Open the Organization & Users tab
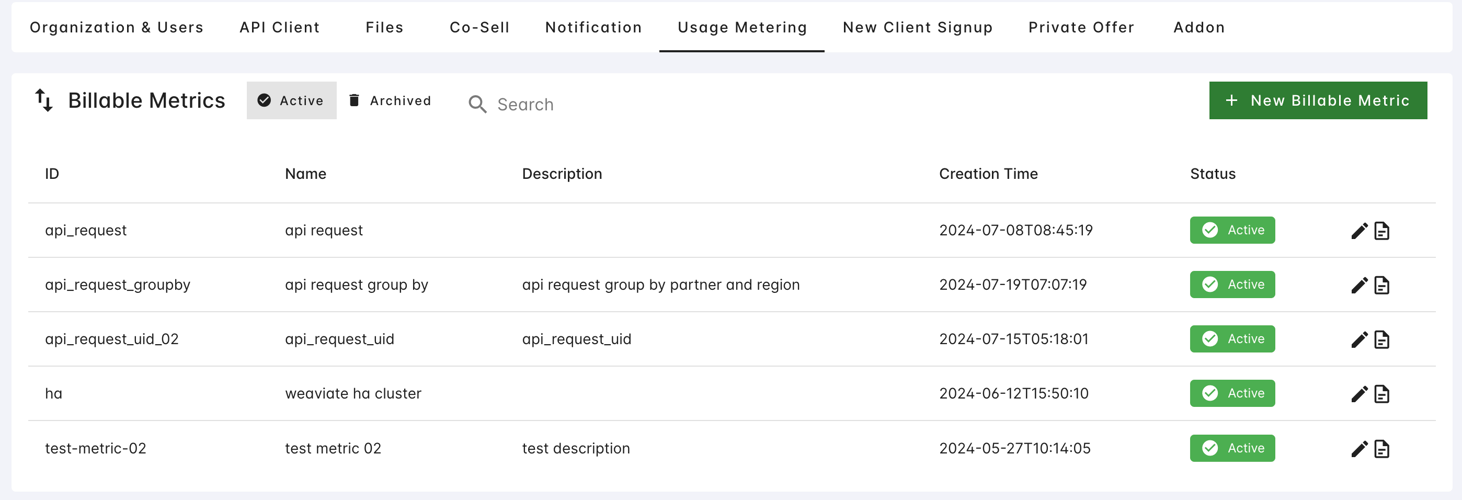This screenshot has height=500, width=1462. [x=116, y=27]
